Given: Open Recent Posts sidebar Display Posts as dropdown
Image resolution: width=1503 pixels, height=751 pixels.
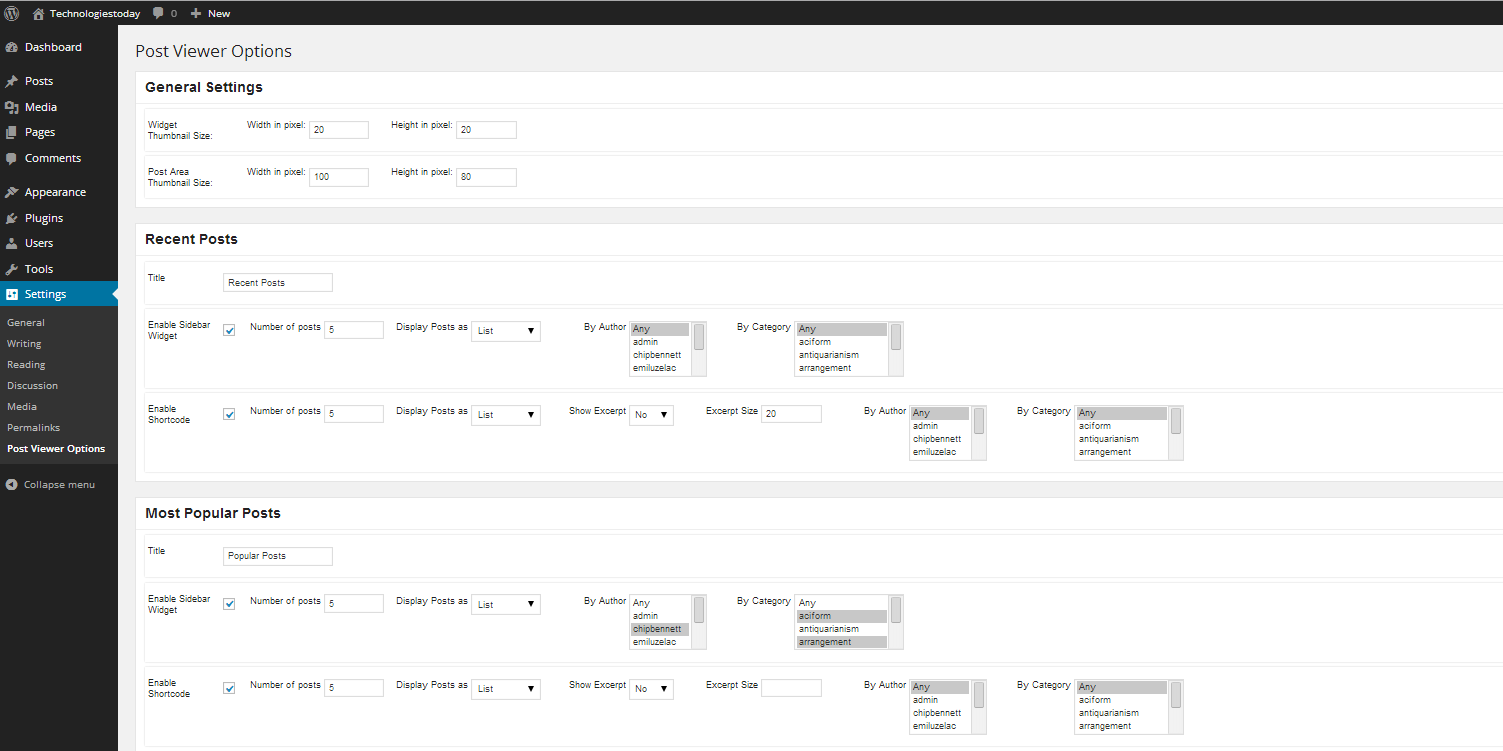Looking at the screenshot, I should coord(505,331).
